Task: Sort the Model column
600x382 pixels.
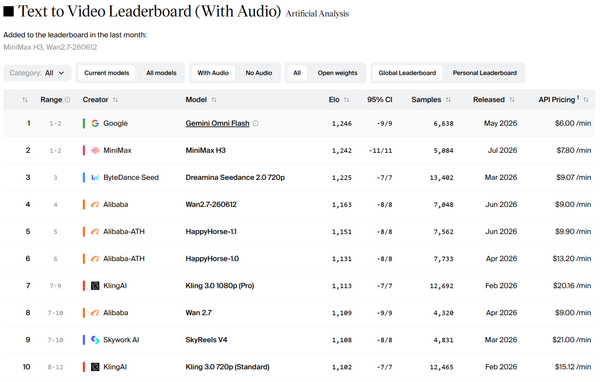Action: click(214, 100)
